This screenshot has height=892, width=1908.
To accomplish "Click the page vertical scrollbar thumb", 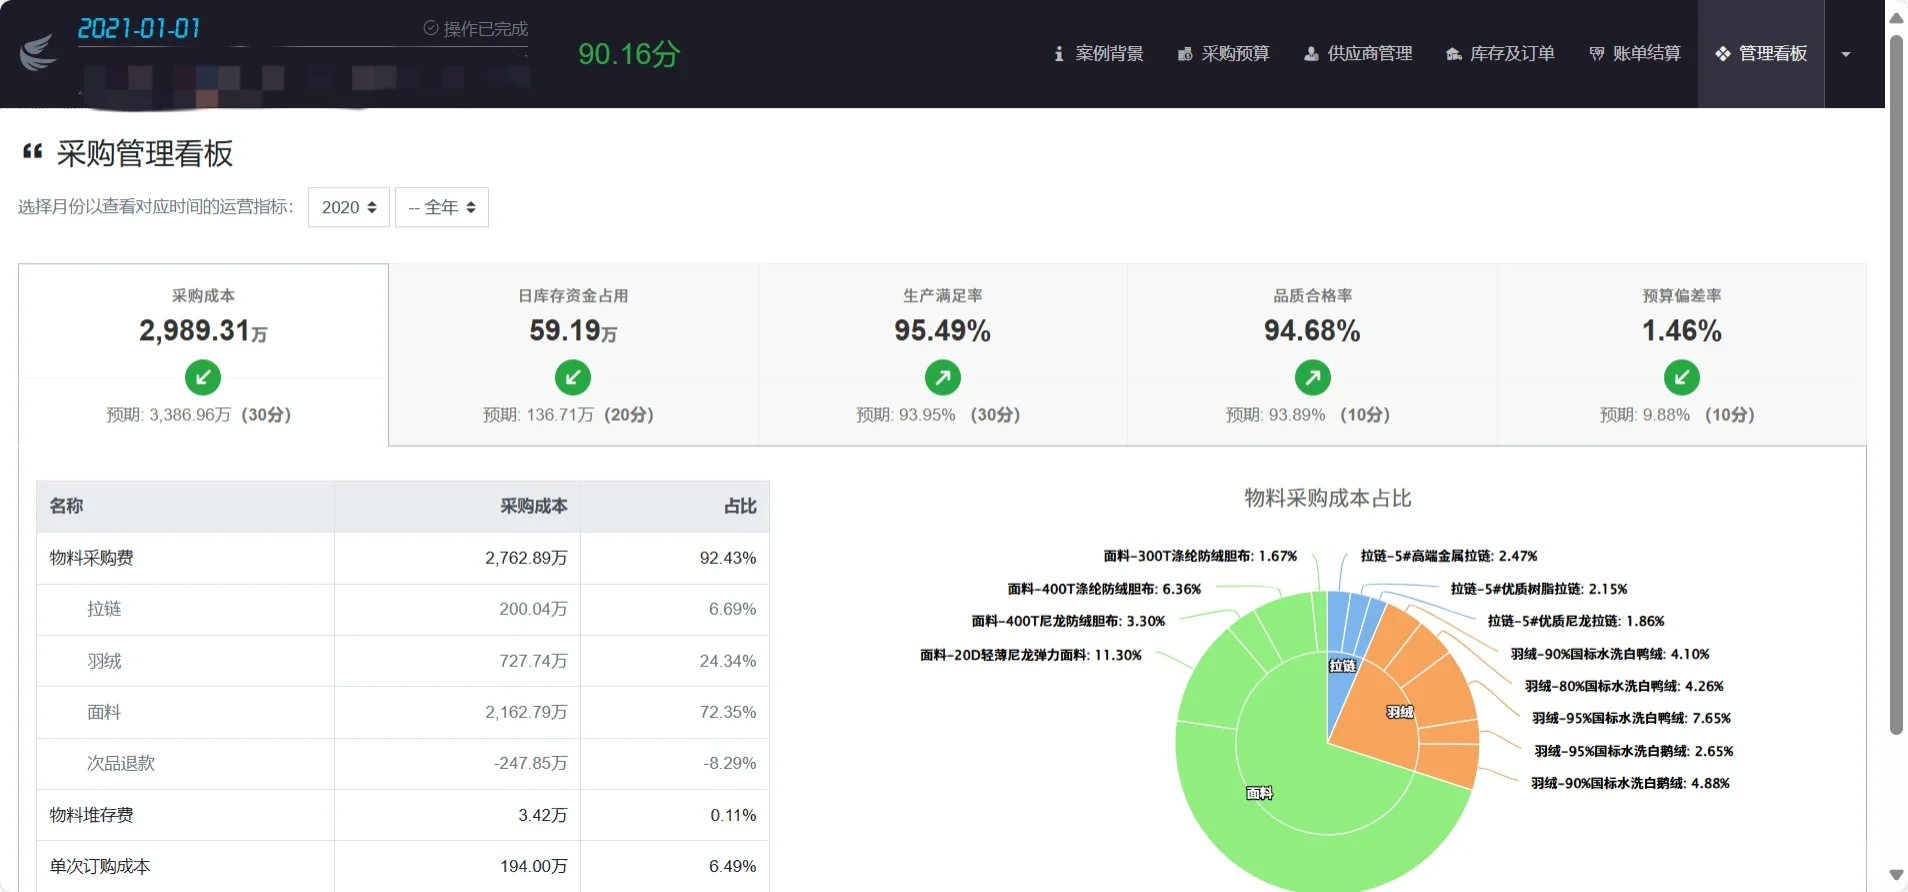I will pos(1896,385).
